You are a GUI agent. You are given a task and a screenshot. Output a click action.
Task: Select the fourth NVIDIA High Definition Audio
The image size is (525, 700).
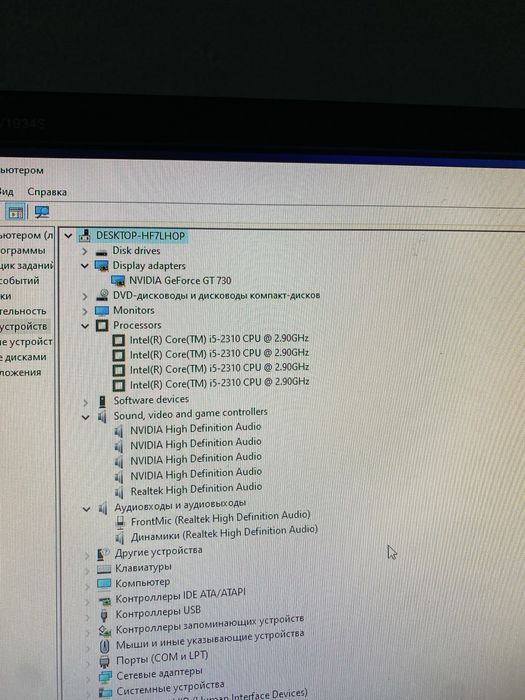click(x=196, y=474)
